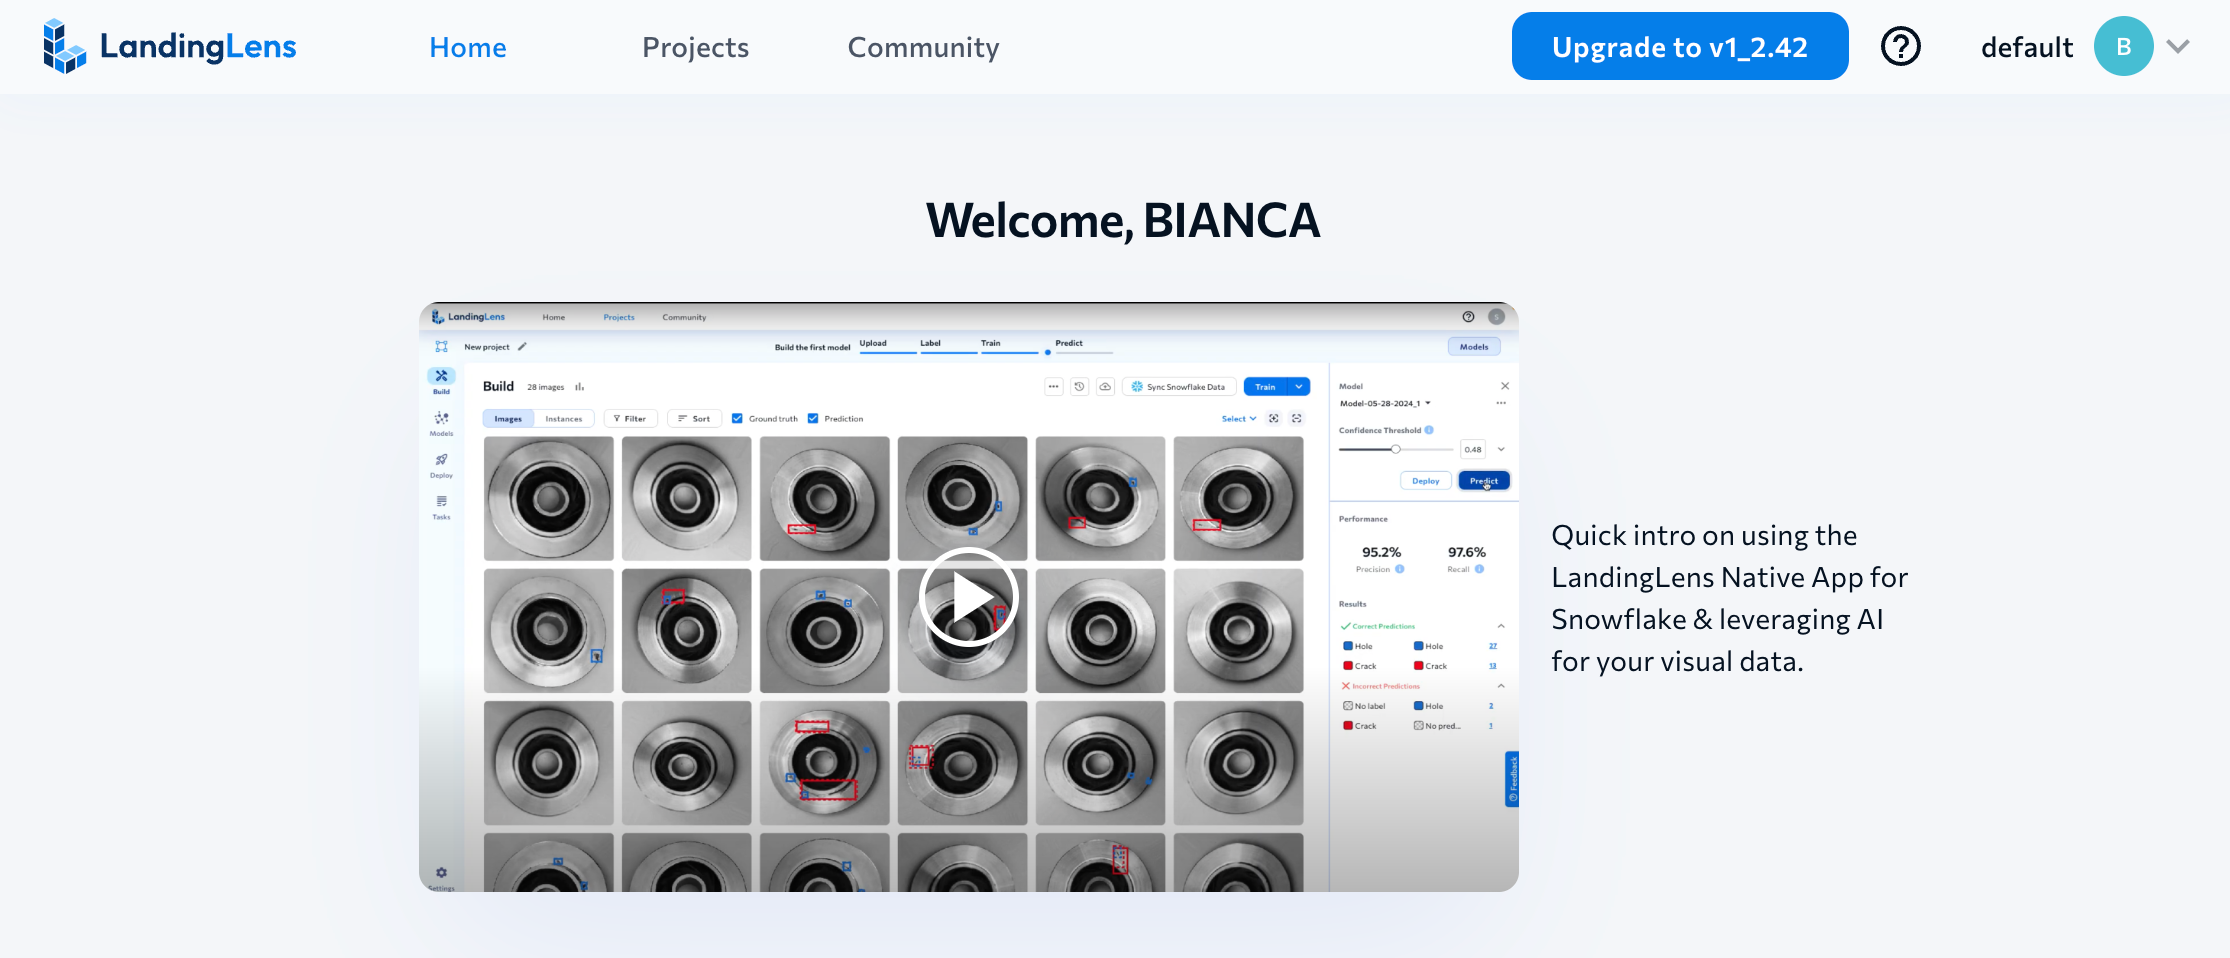Click the LandingLens logo

169,47
